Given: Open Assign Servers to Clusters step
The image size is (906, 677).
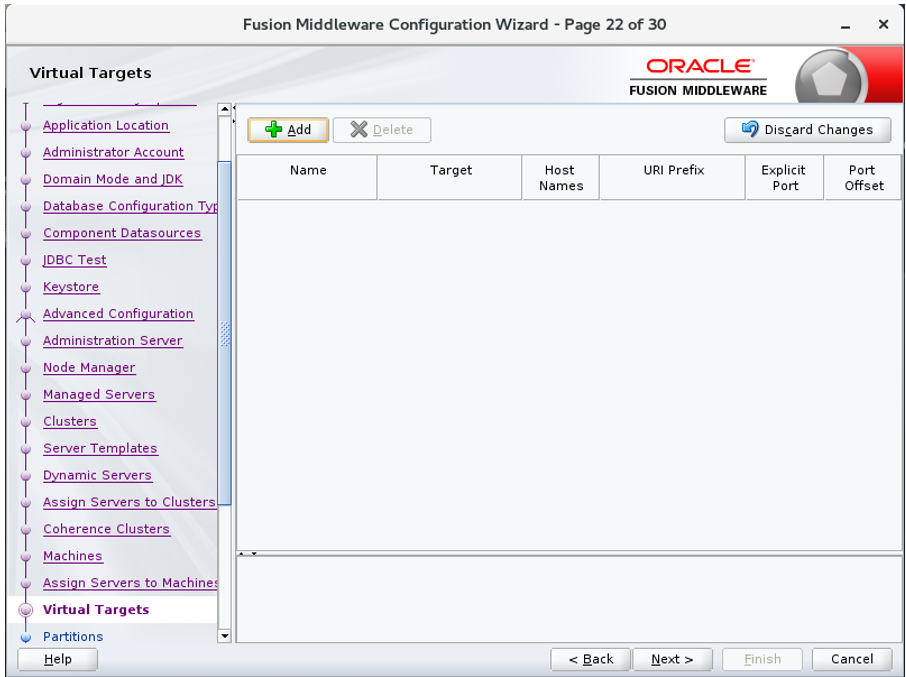Looking at the screenshot, I should click(129, 502).
